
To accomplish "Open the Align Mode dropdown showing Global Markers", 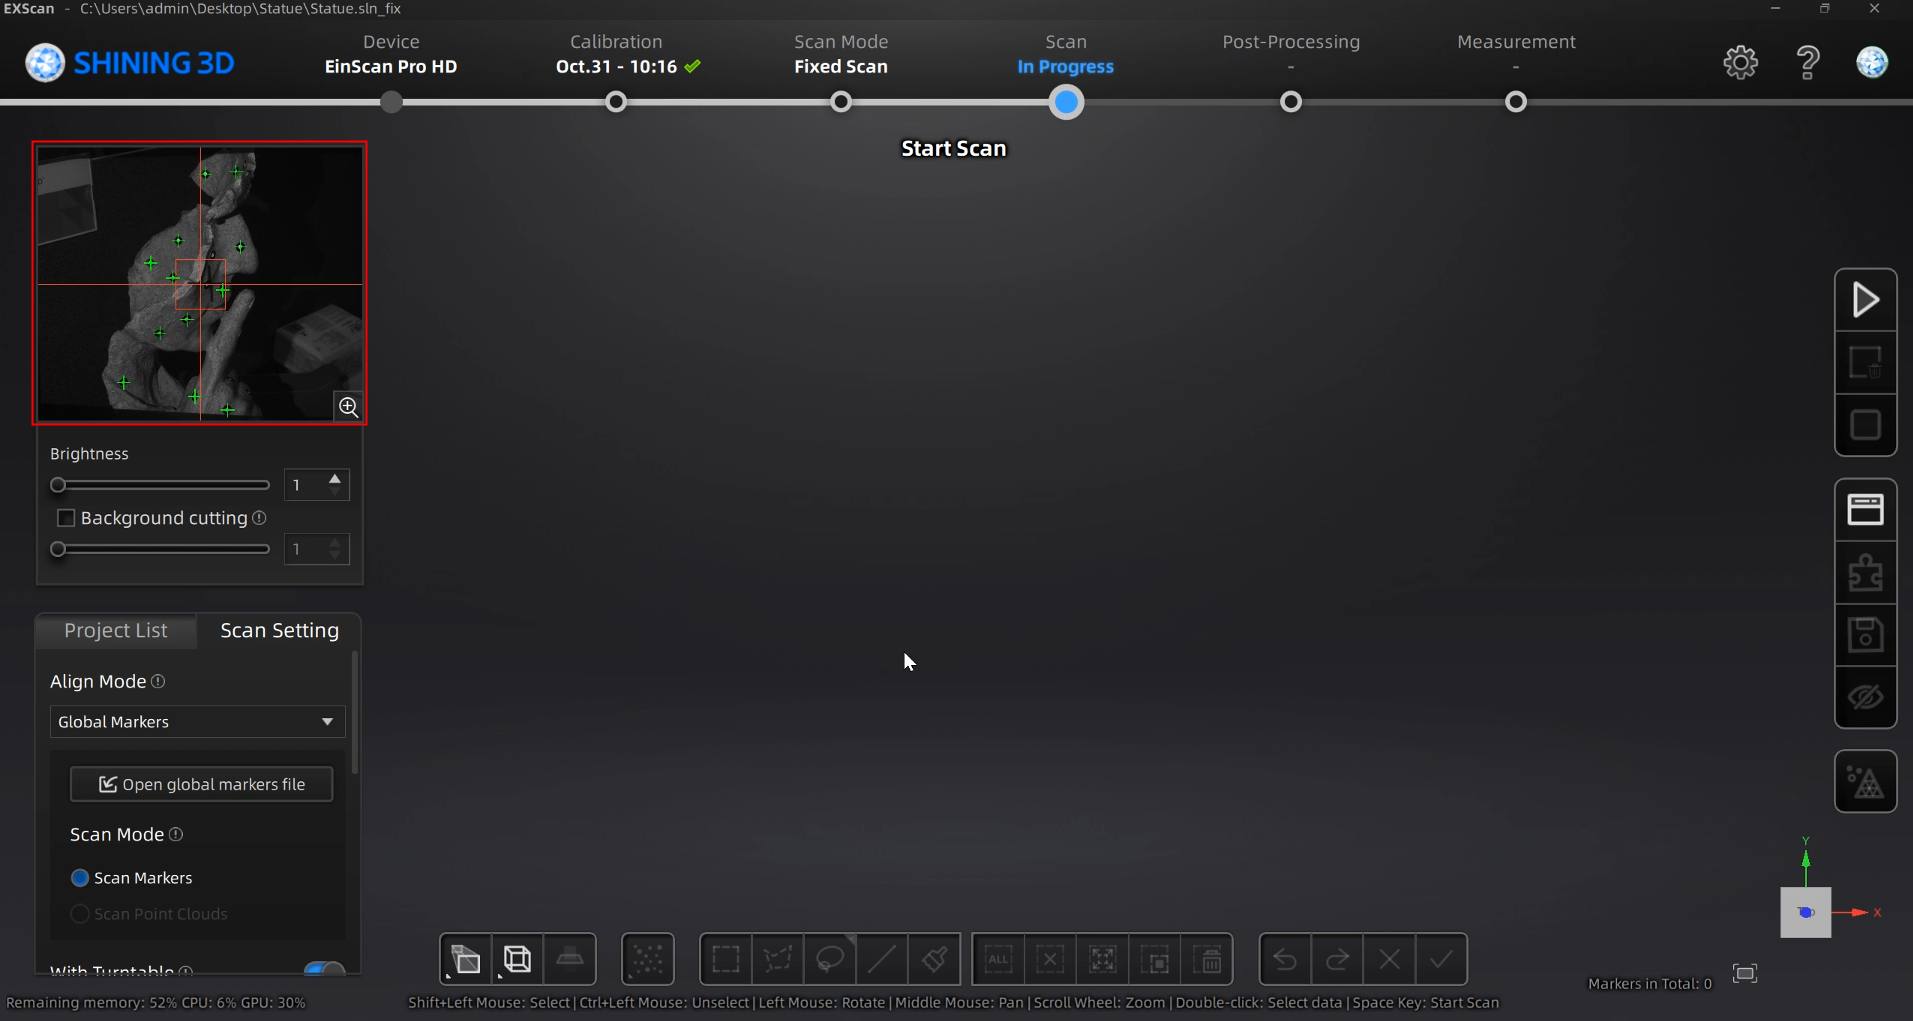I will [x=196, y=721].
